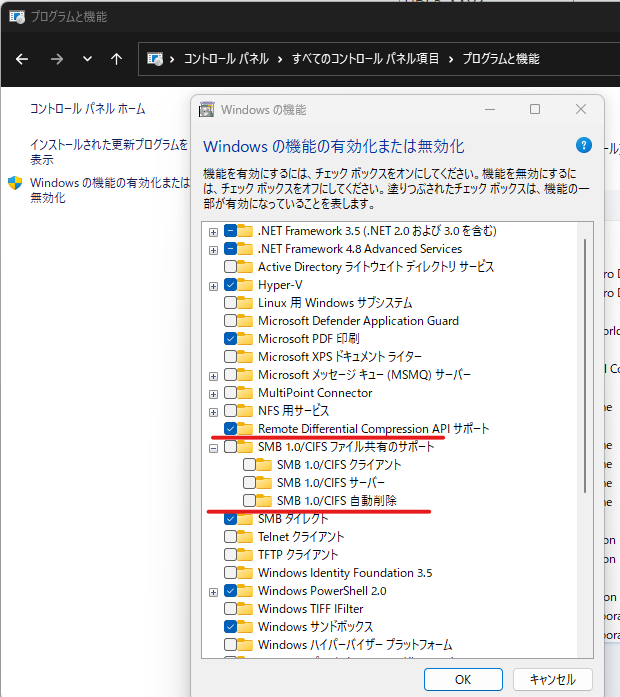The height and width of the screenshot is (697, 620).
Task: Click folder icon of Windows サンドボックス
Action: pos(245,626)
